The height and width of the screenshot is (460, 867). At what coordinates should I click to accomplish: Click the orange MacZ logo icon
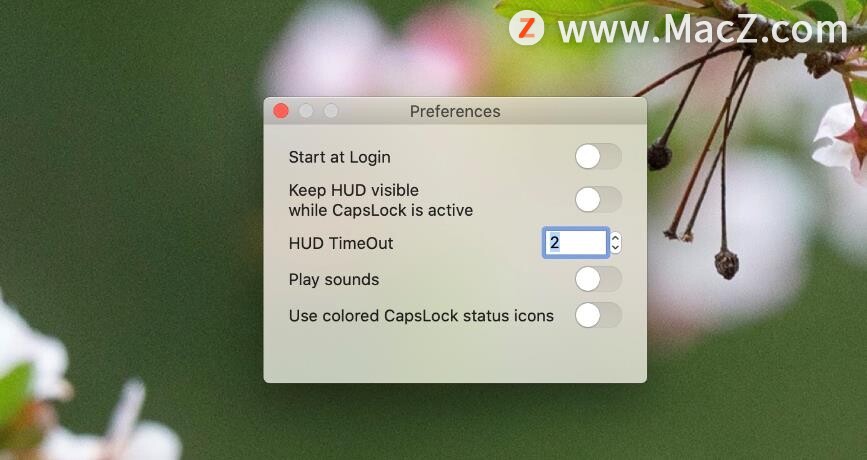click(x=526, y=28)
